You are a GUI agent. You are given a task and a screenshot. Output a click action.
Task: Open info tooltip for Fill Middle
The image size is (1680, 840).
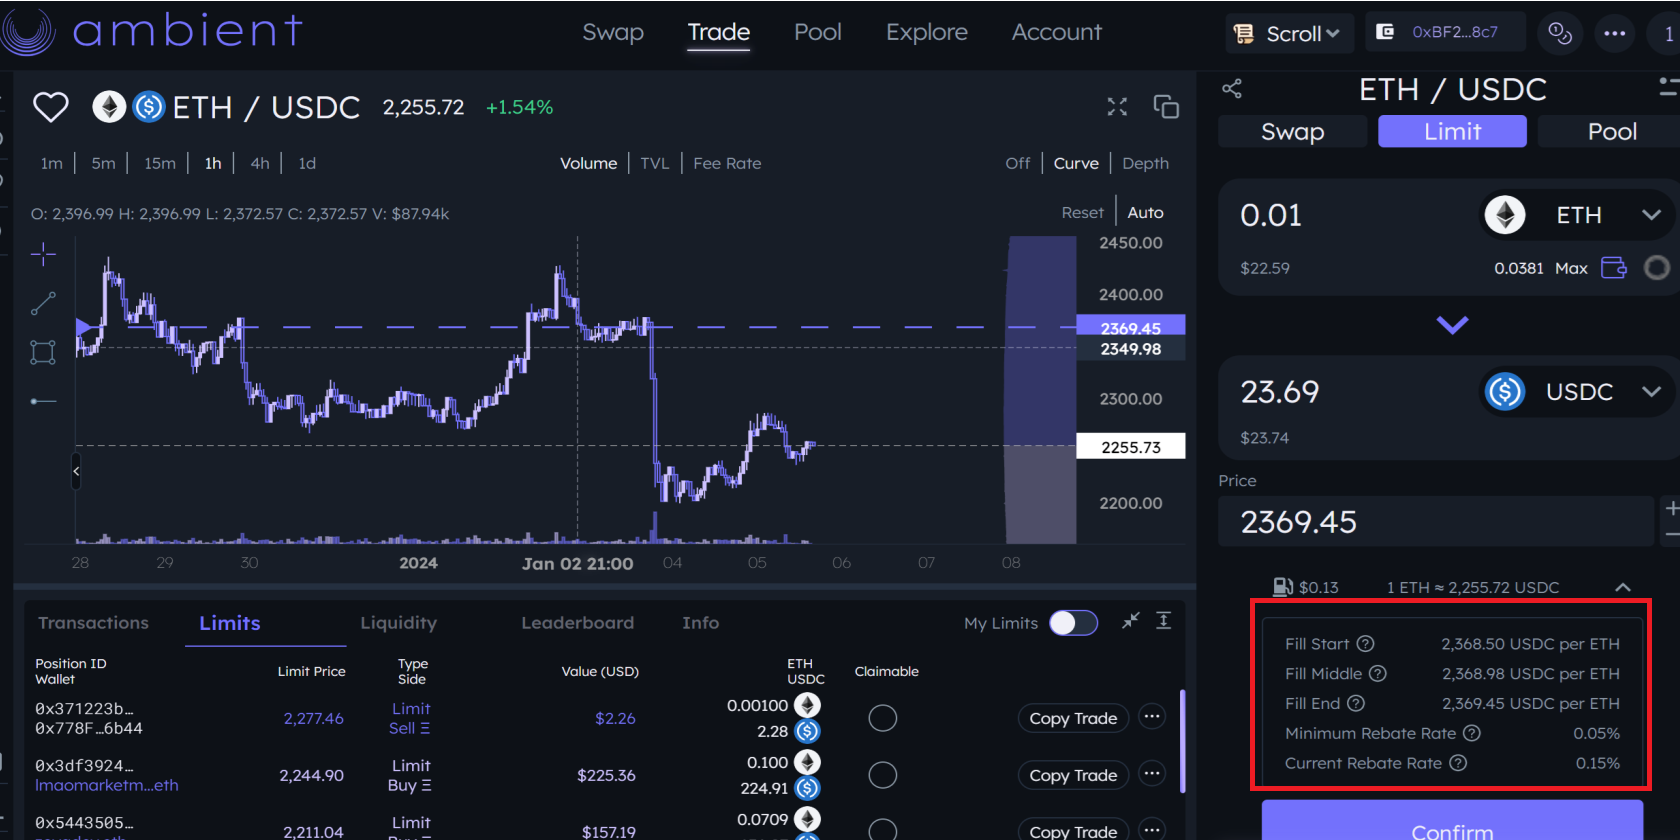tap(1377, 674)
